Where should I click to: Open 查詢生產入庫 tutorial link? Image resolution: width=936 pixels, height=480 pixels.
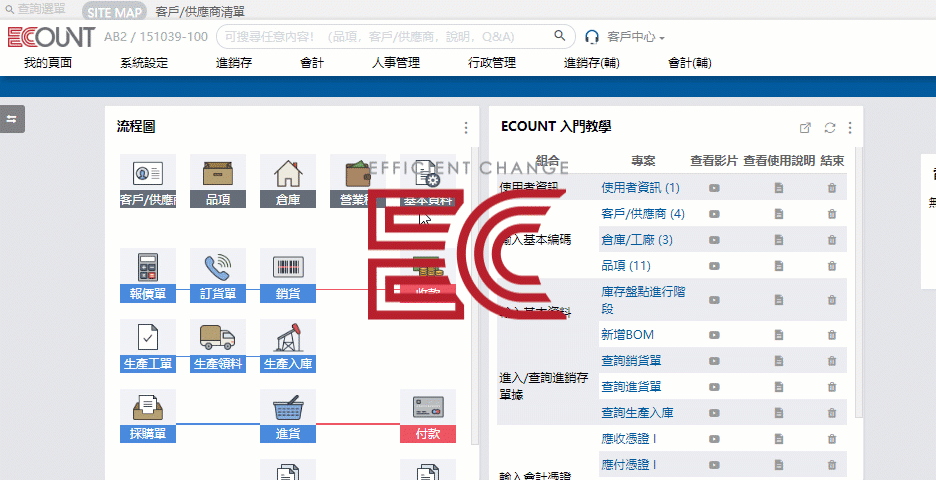(x=637, y=413)
